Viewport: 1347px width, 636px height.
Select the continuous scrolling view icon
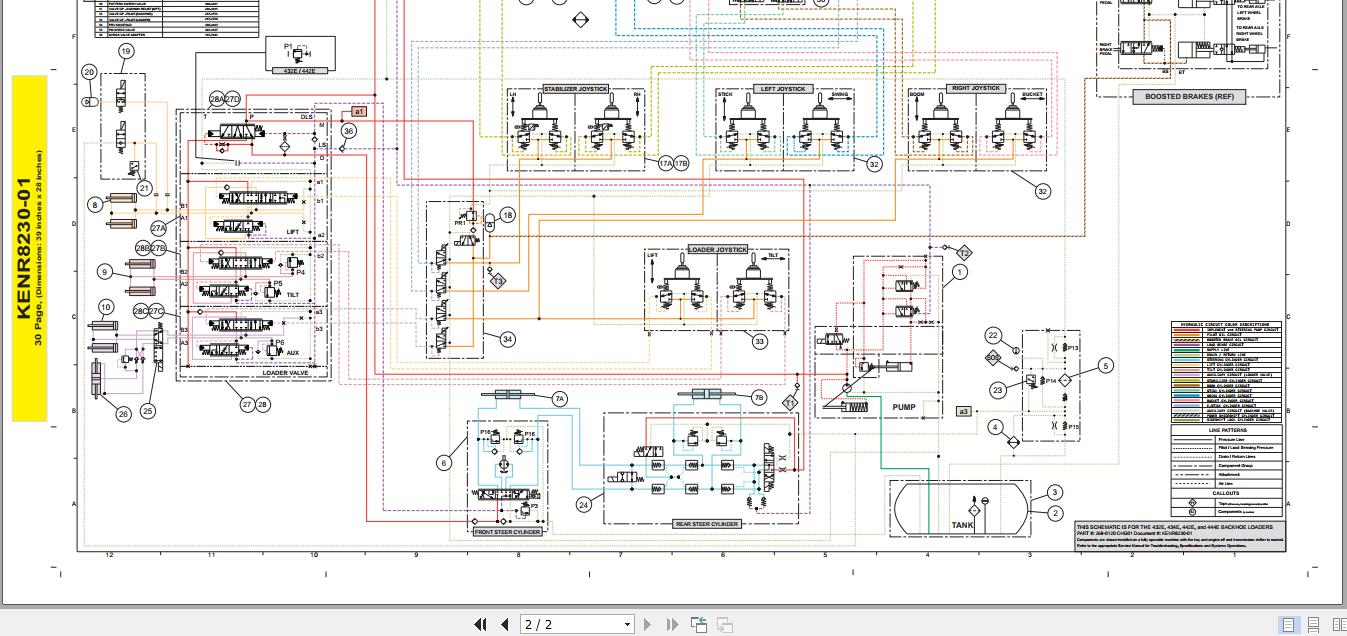click(x=1312, y=624)
